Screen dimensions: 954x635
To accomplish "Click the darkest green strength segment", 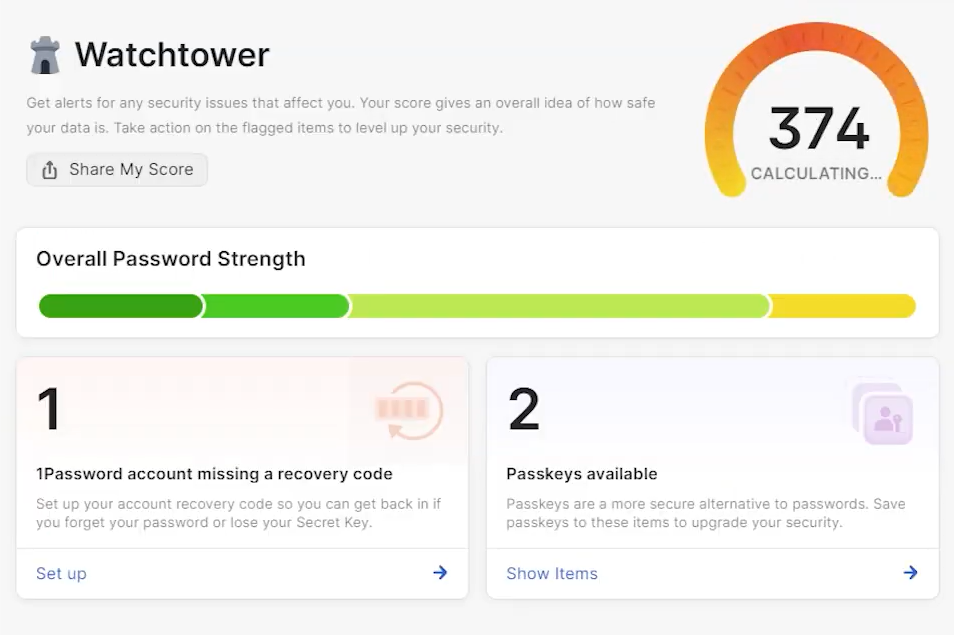I will pos(120,305).
